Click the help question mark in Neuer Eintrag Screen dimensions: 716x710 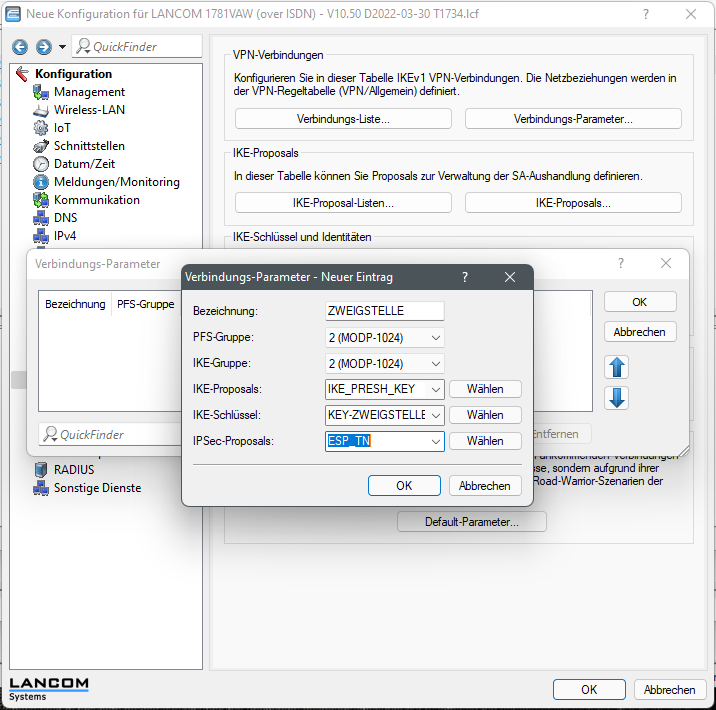(465, 277)
